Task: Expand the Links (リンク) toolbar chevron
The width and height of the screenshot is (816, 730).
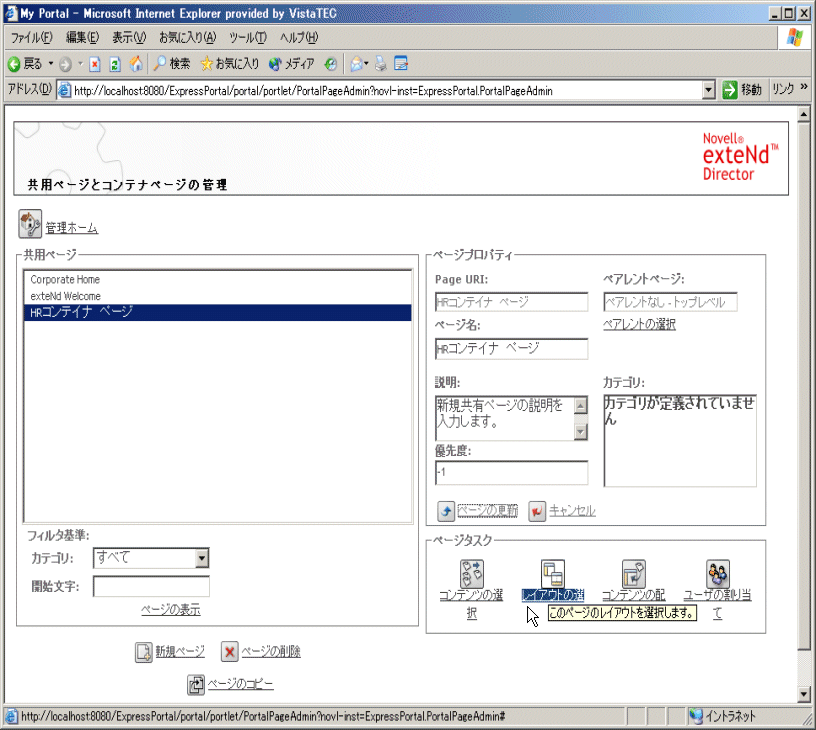Action: 804,86
